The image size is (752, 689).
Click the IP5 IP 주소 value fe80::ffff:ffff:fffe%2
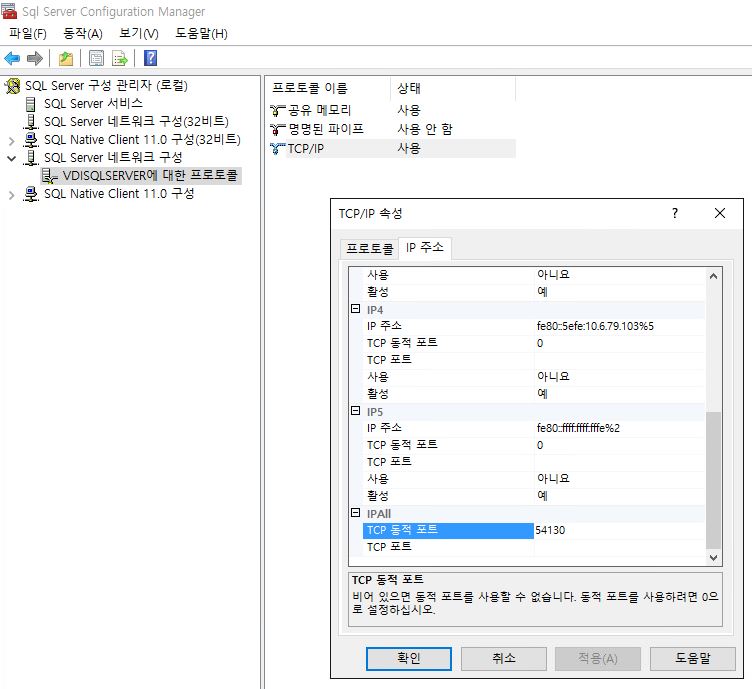tap(620, 428)
